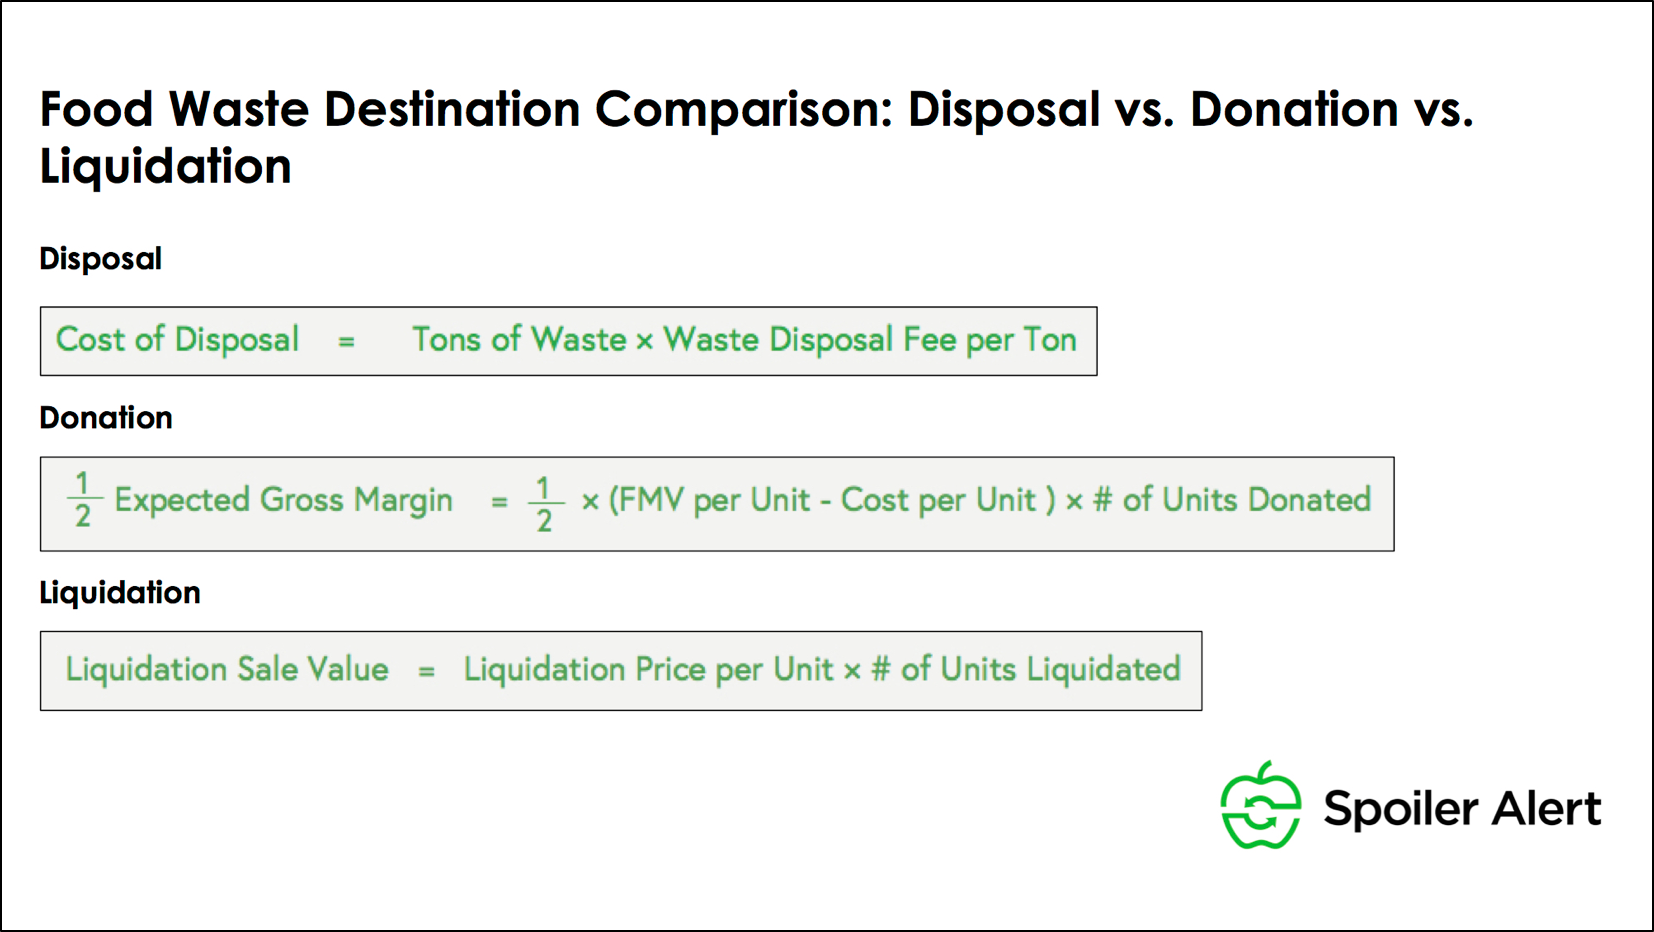This screenshot has width=1654, height=932.
Task: Select the 'Cost of Disposal' formula term
Action: [177, 340]
